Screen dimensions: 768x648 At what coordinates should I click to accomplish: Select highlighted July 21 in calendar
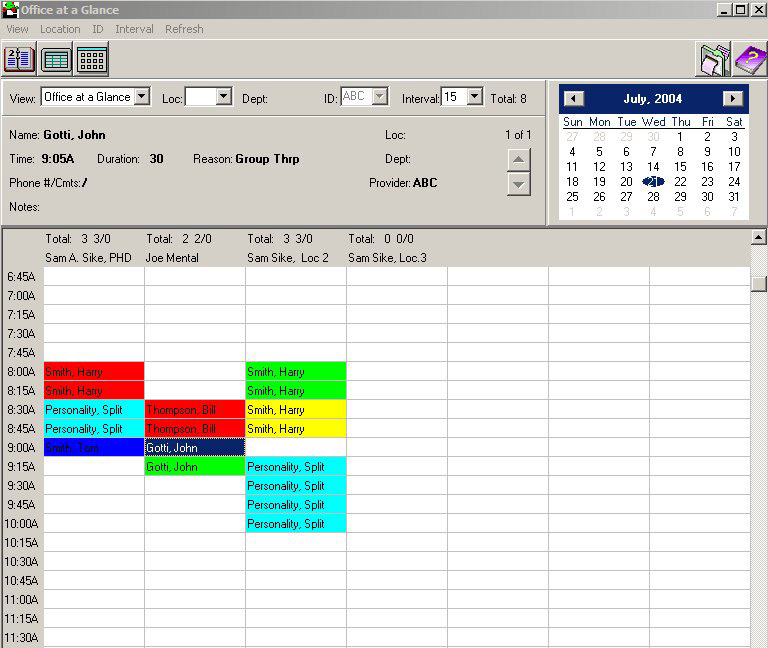pyautogui.click(x=653, y=182)
